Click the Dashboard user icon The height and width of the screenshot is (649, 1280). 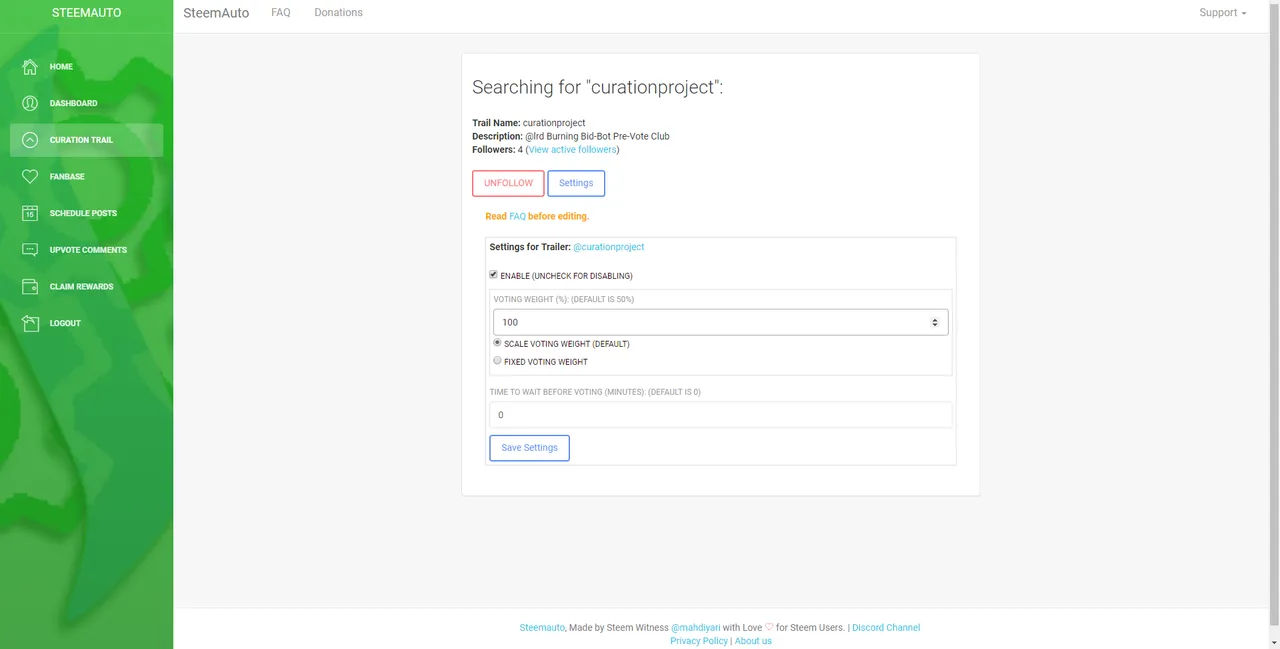[30, 103]
